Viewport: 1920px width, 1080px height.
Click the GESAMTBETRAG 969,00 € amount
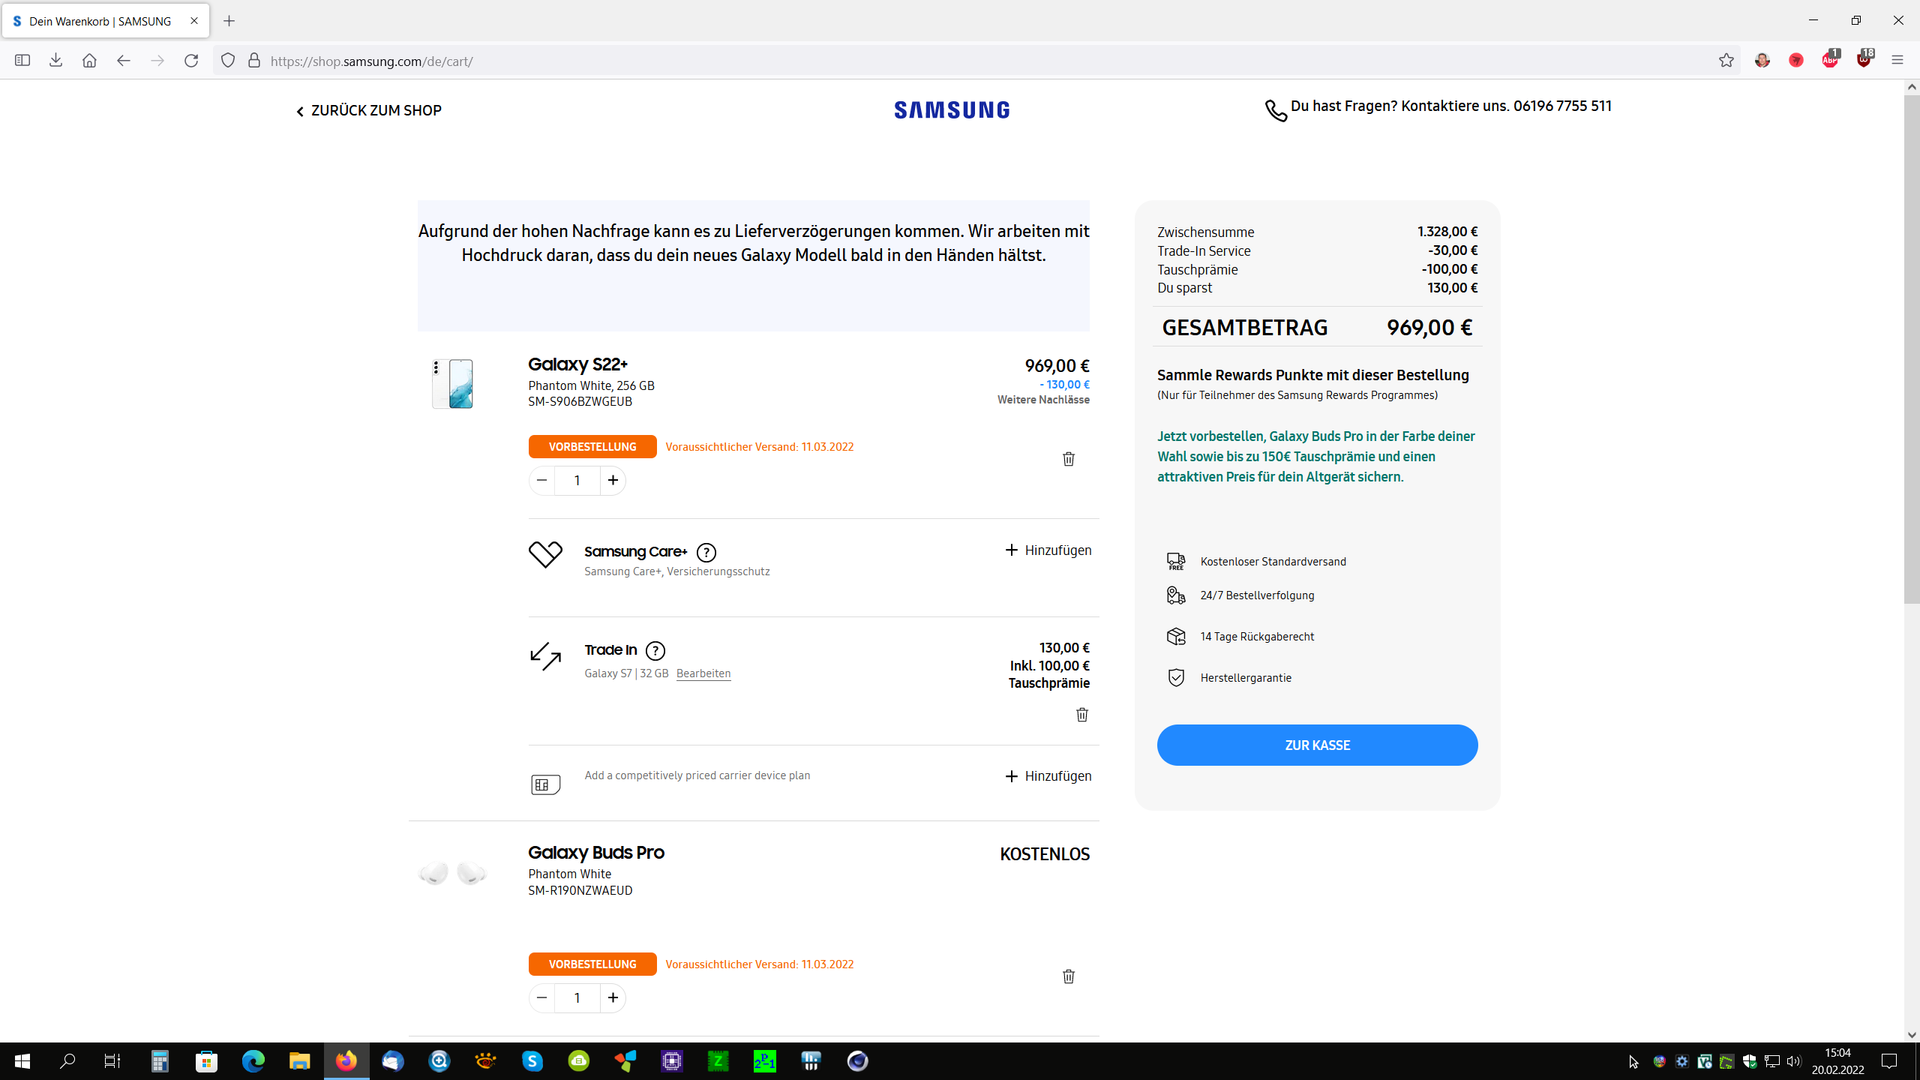click(1429, 328)
